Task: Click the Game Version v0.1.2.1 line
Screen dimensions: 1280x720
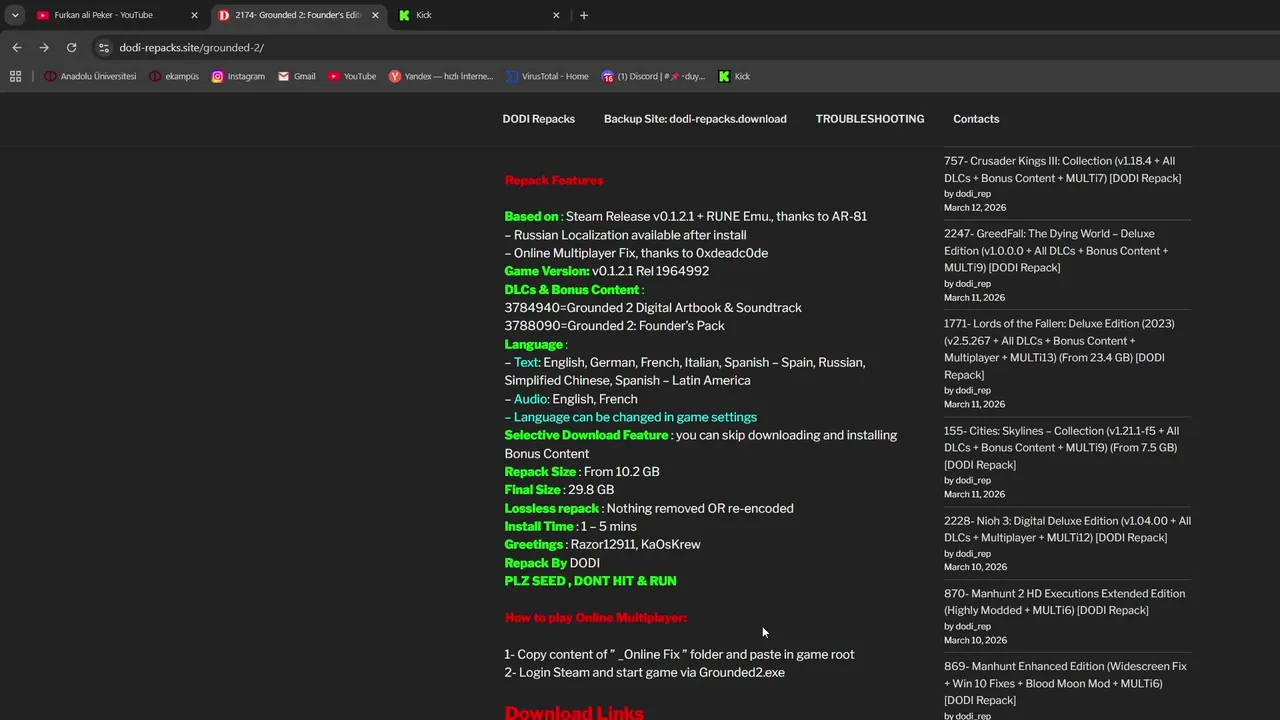Action: click(x=607, y=271)
